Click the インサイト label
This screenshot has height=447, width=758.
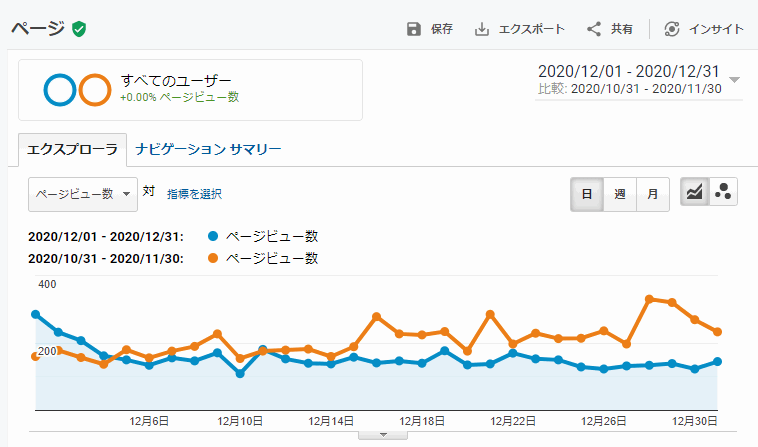[716, 29]
